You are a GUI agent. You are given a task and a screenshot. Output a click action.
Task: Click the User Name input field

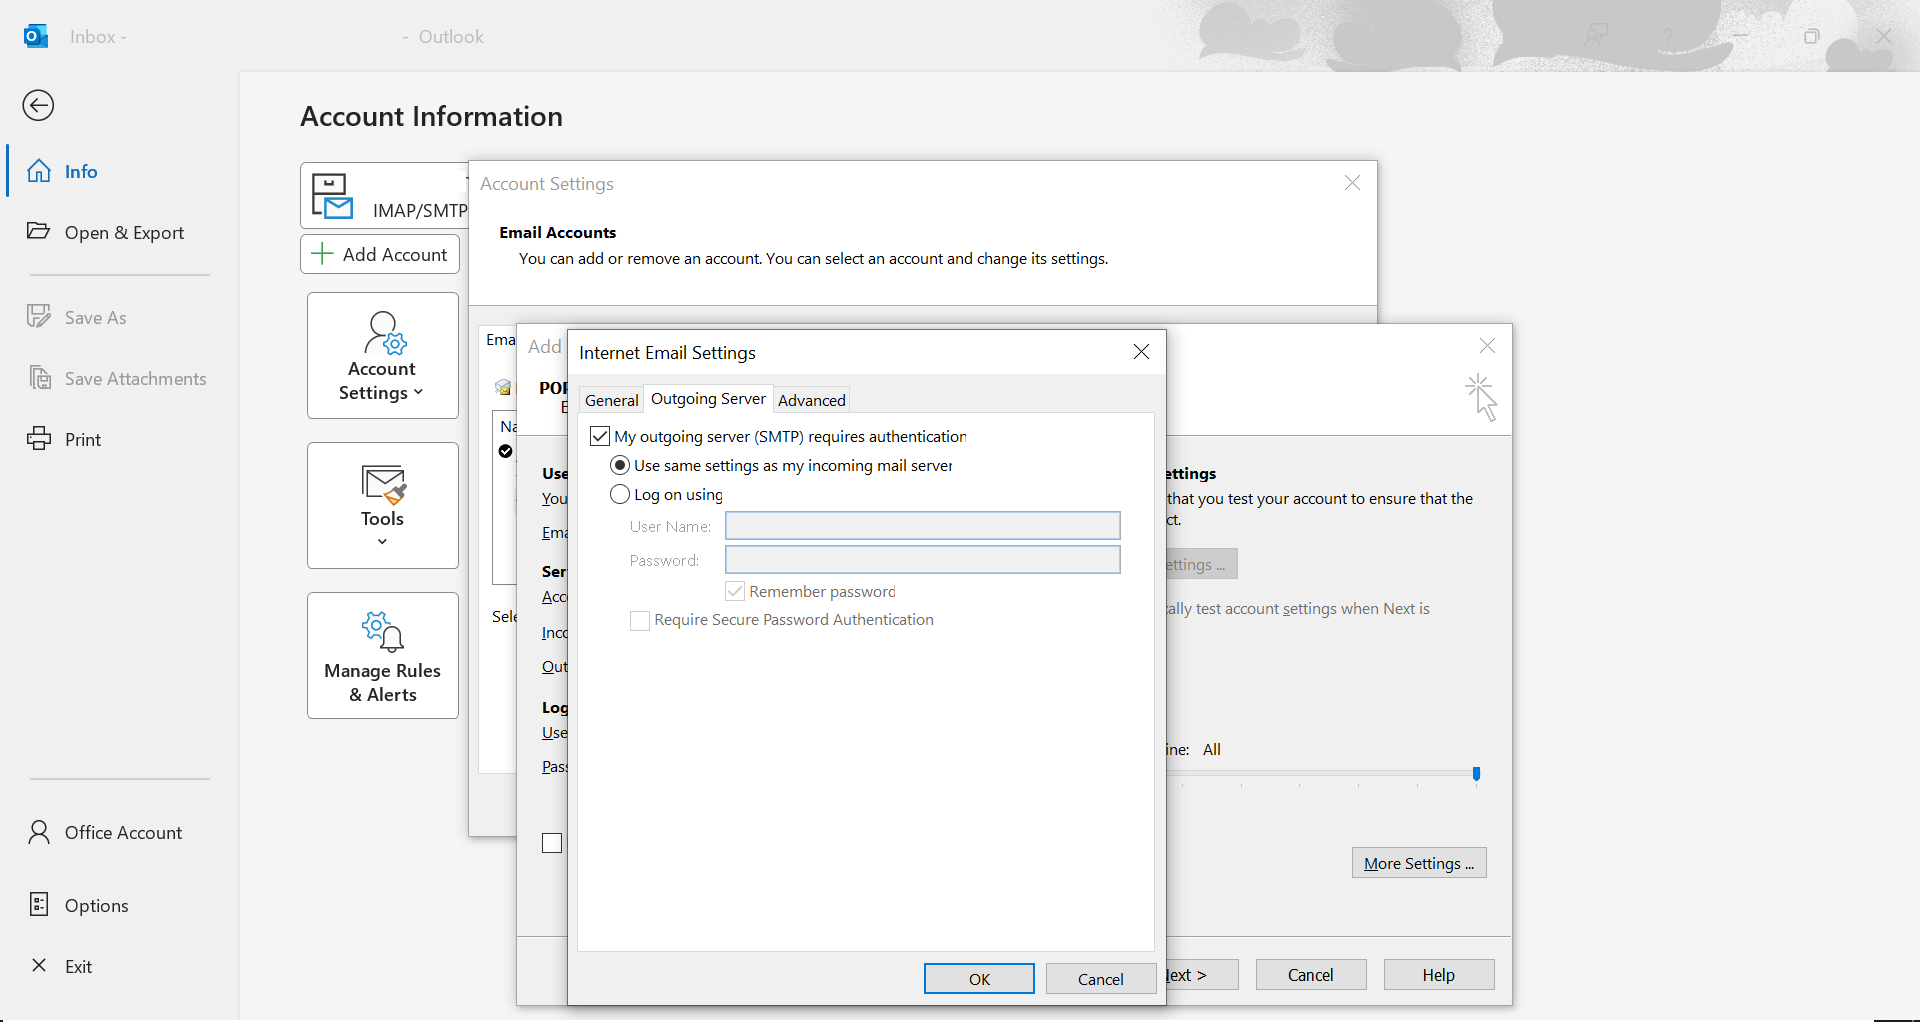click(x=922, y=526)
